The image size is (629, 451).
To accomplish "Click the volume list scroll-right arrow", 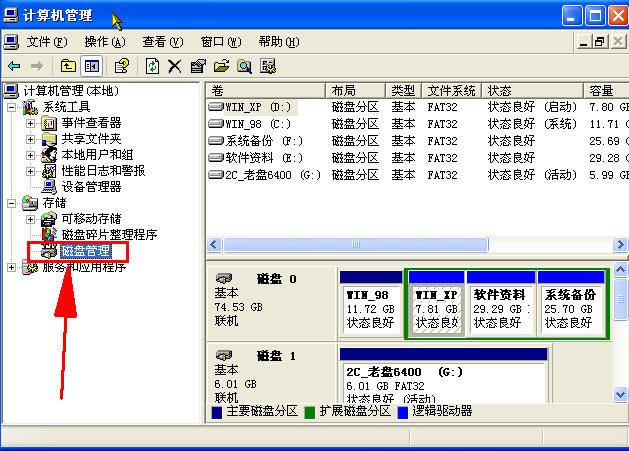I will (x=620, y=244).
